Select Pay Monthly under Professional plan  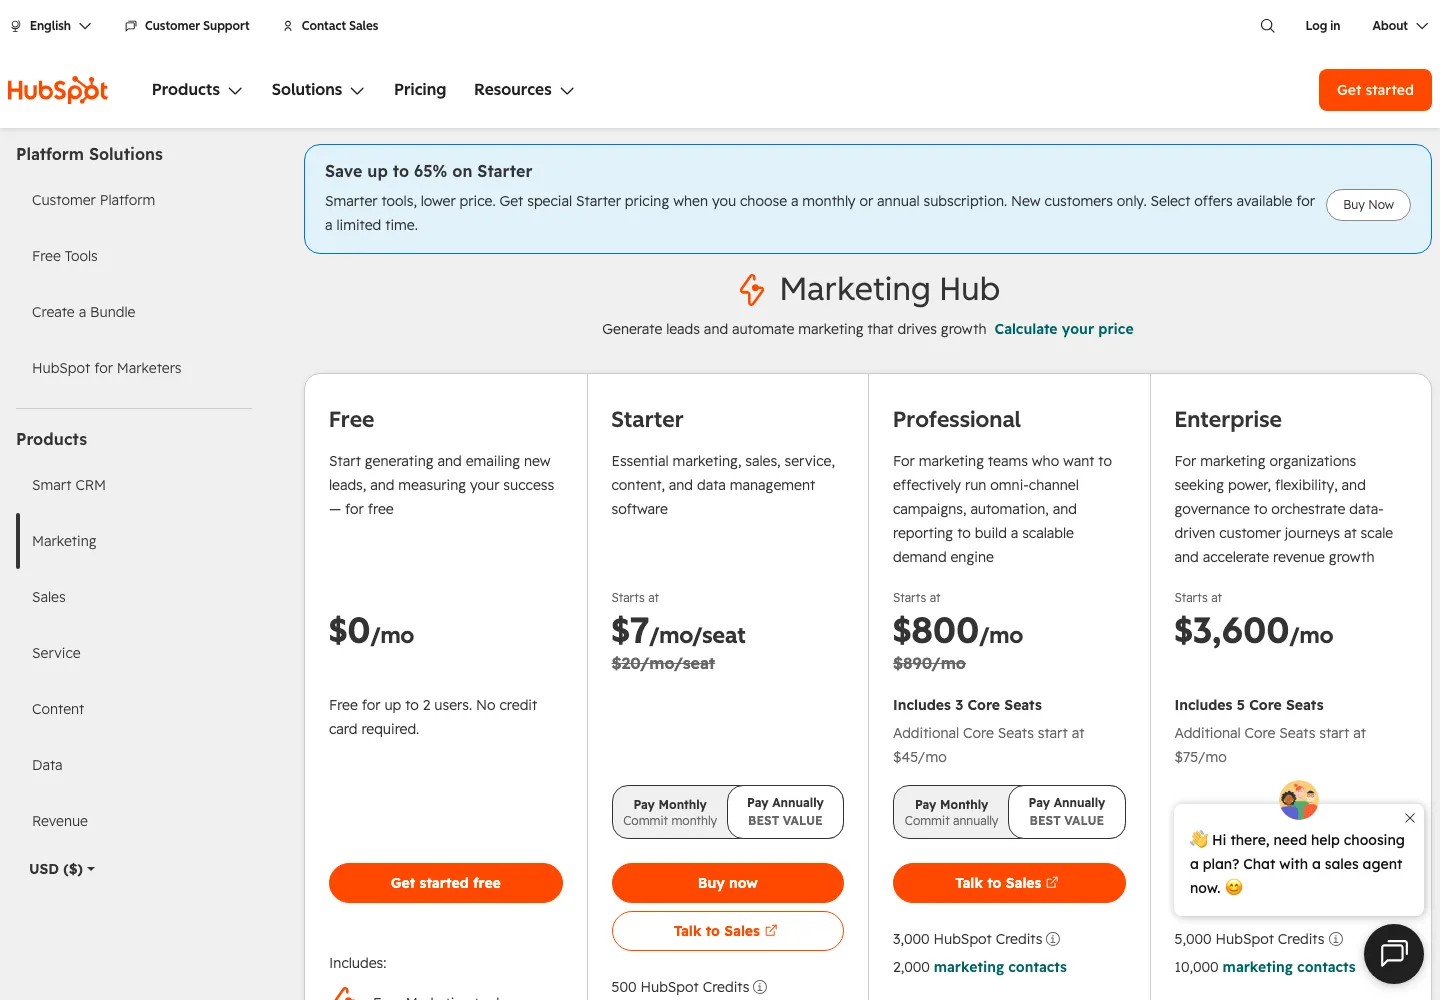point(951,812)
